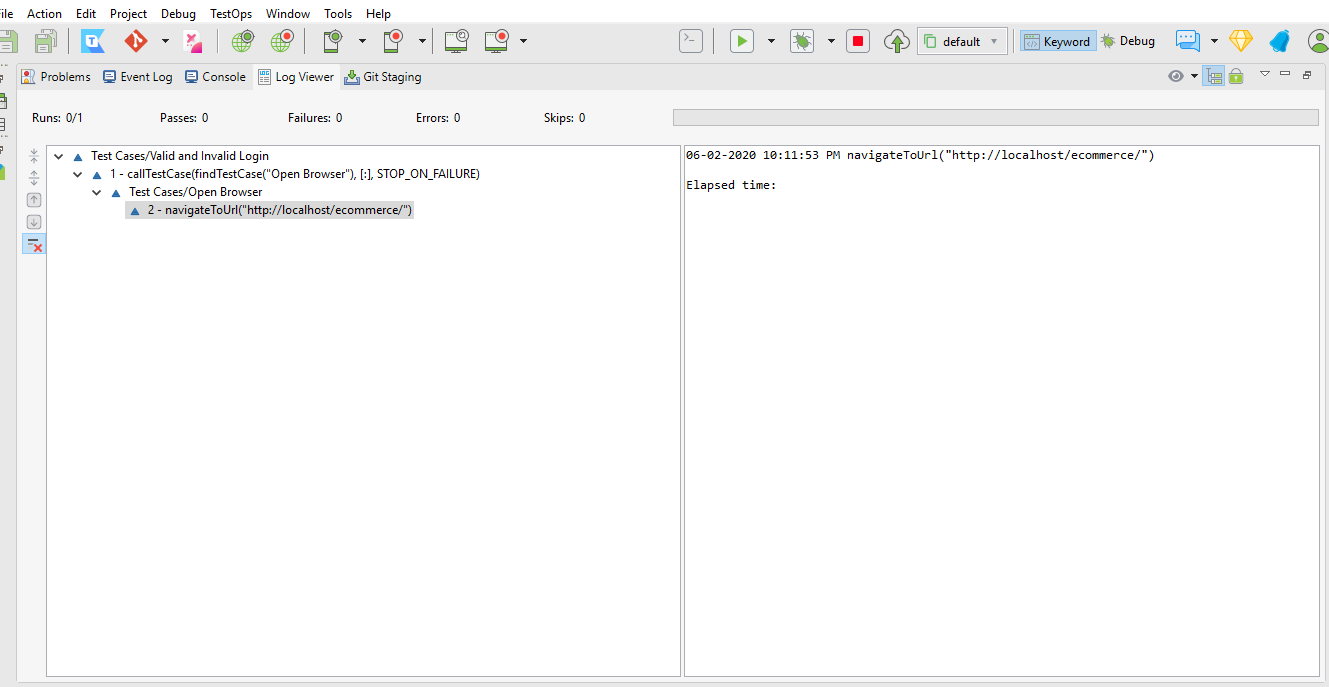Select the Log Viewer tab

click(x=295, y=77)
